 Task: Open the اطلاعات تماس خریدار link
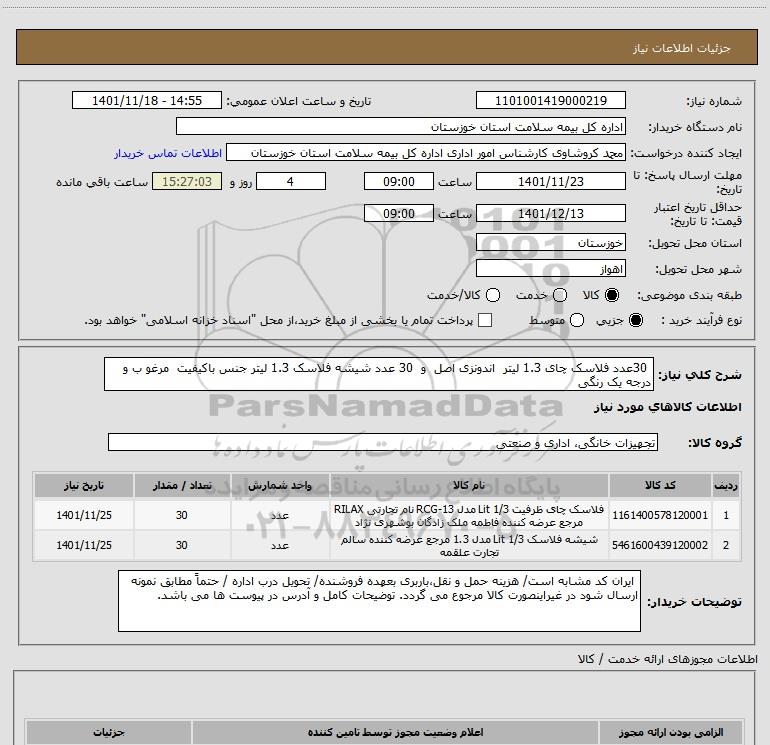[x=168, y=153]
